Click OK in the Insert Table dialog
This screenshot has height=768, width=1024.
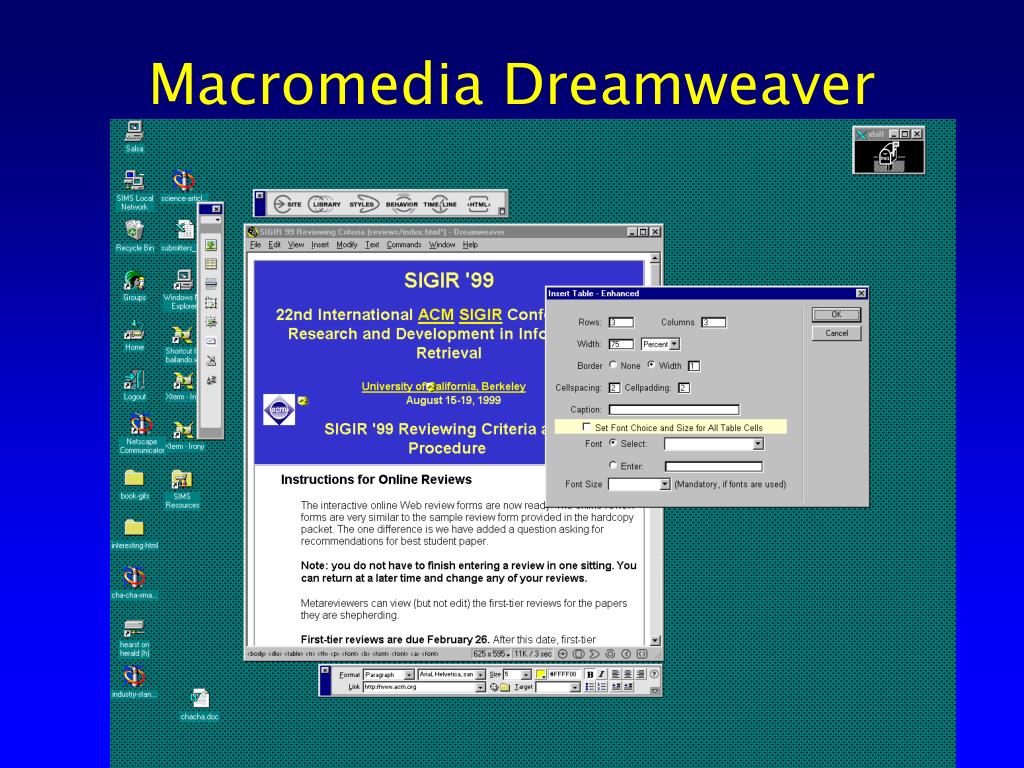[837, 315]
